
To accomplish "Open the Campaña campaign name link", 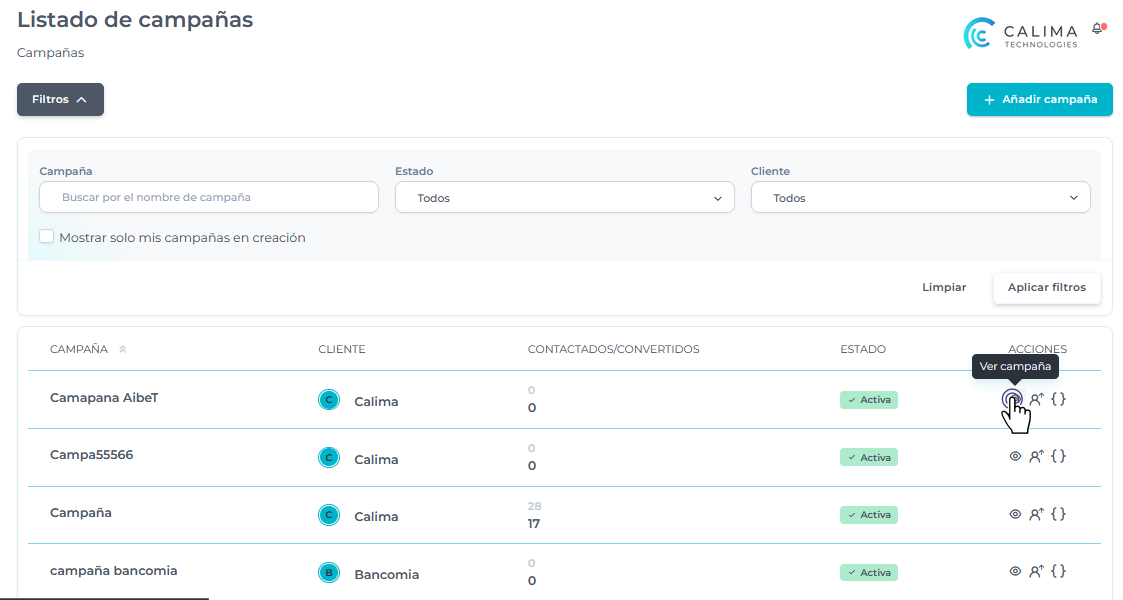I will click(81, 513).
